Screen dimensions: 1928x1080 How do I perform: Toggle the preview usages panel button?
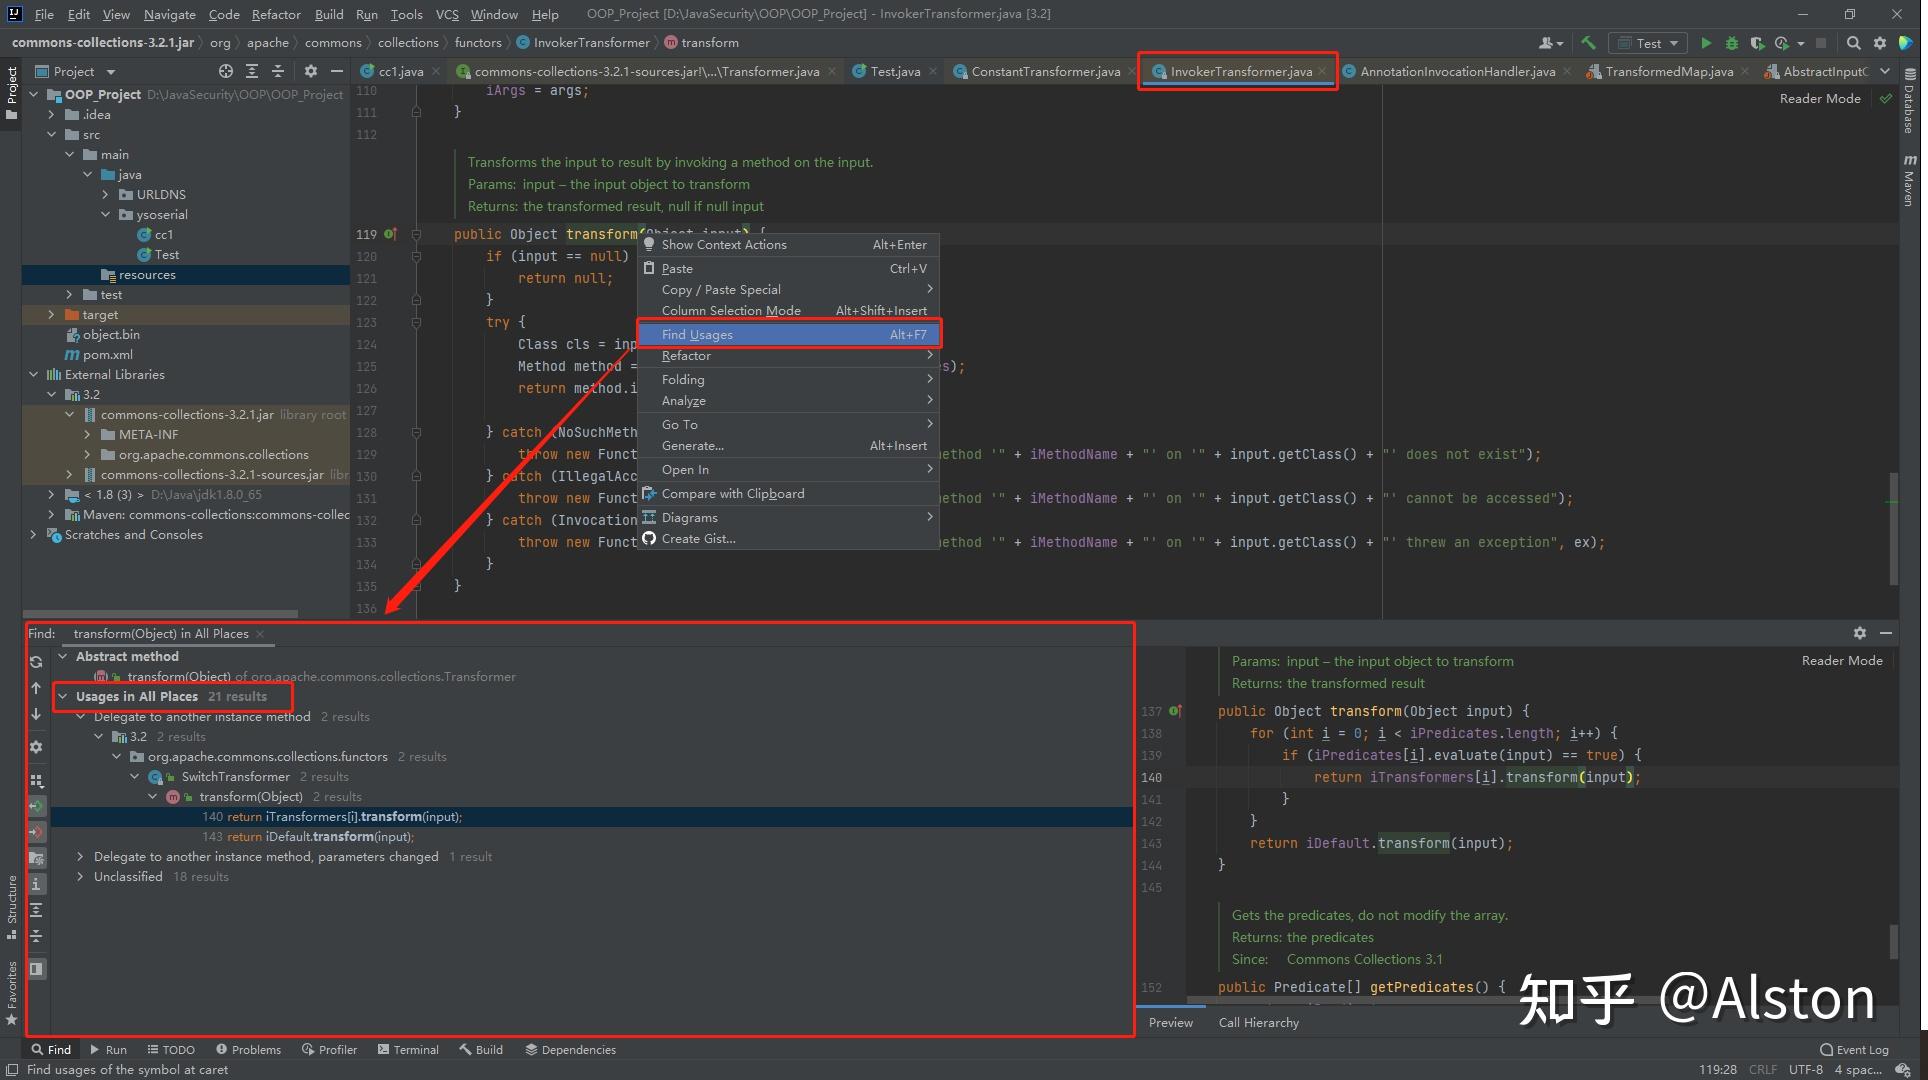point(36,969)
